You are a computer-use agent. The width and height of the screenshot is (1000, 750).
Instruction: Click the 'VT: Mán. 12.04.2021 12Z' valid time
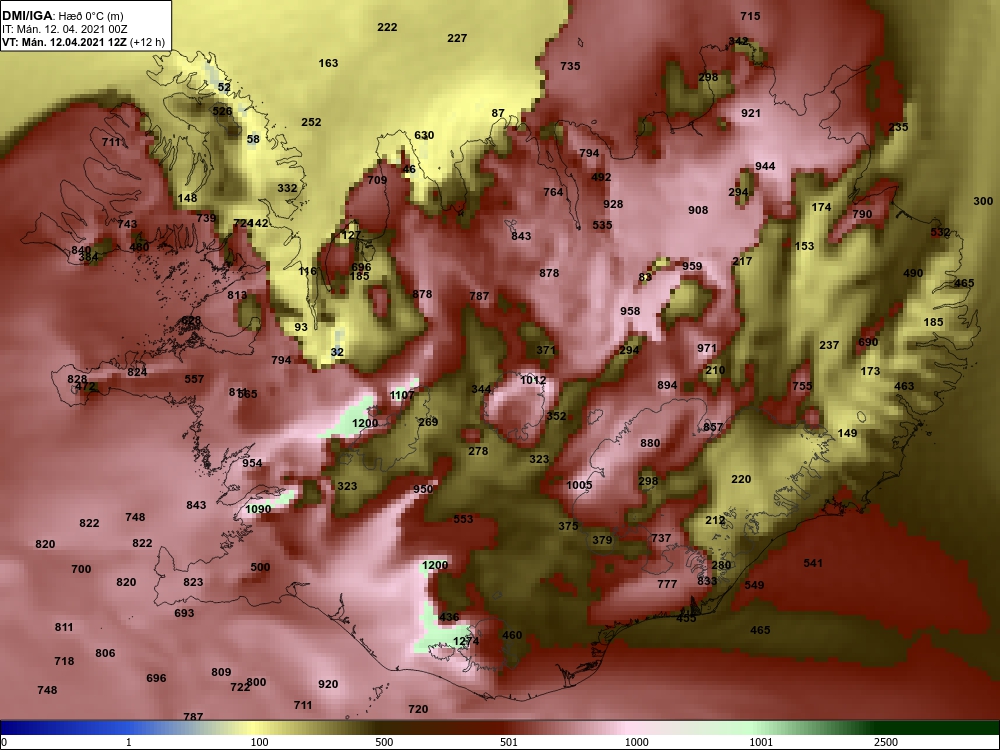(64, 43)
